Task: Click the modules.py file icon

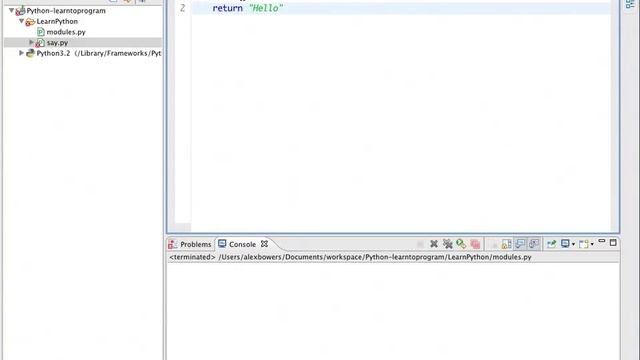Action: tap(41, 32)
